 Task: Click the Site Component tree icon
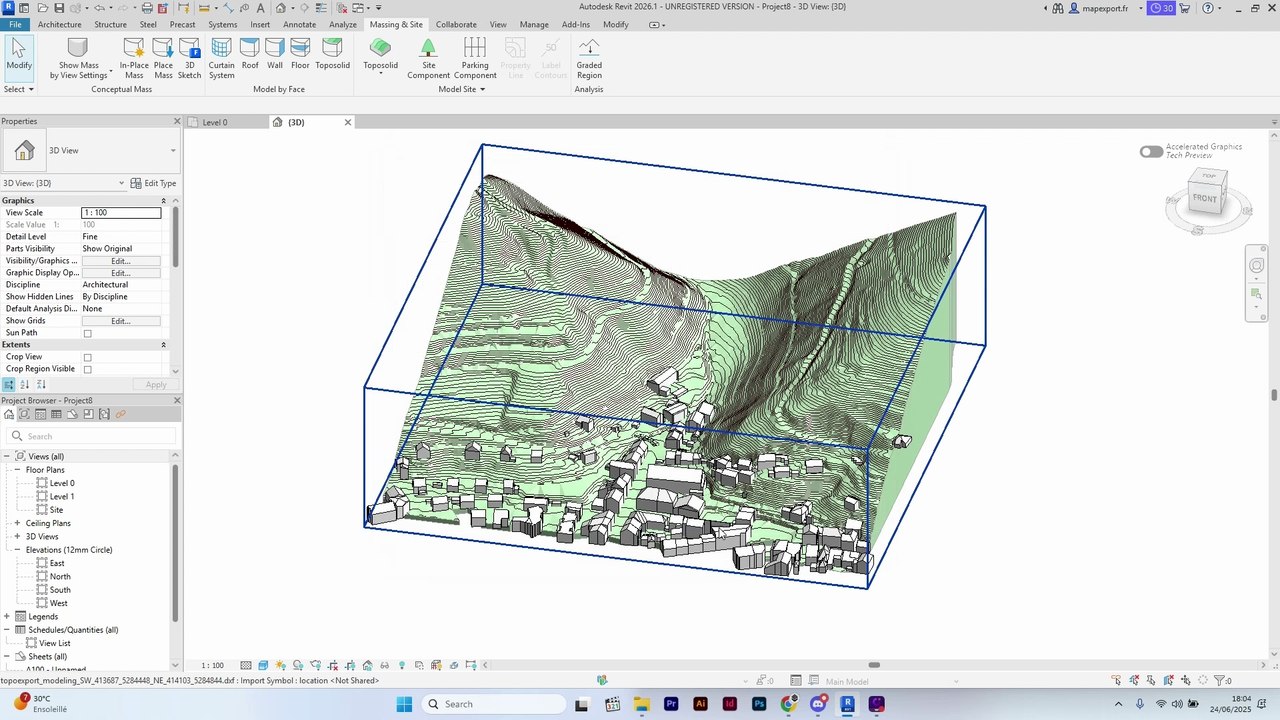(428, 47)
